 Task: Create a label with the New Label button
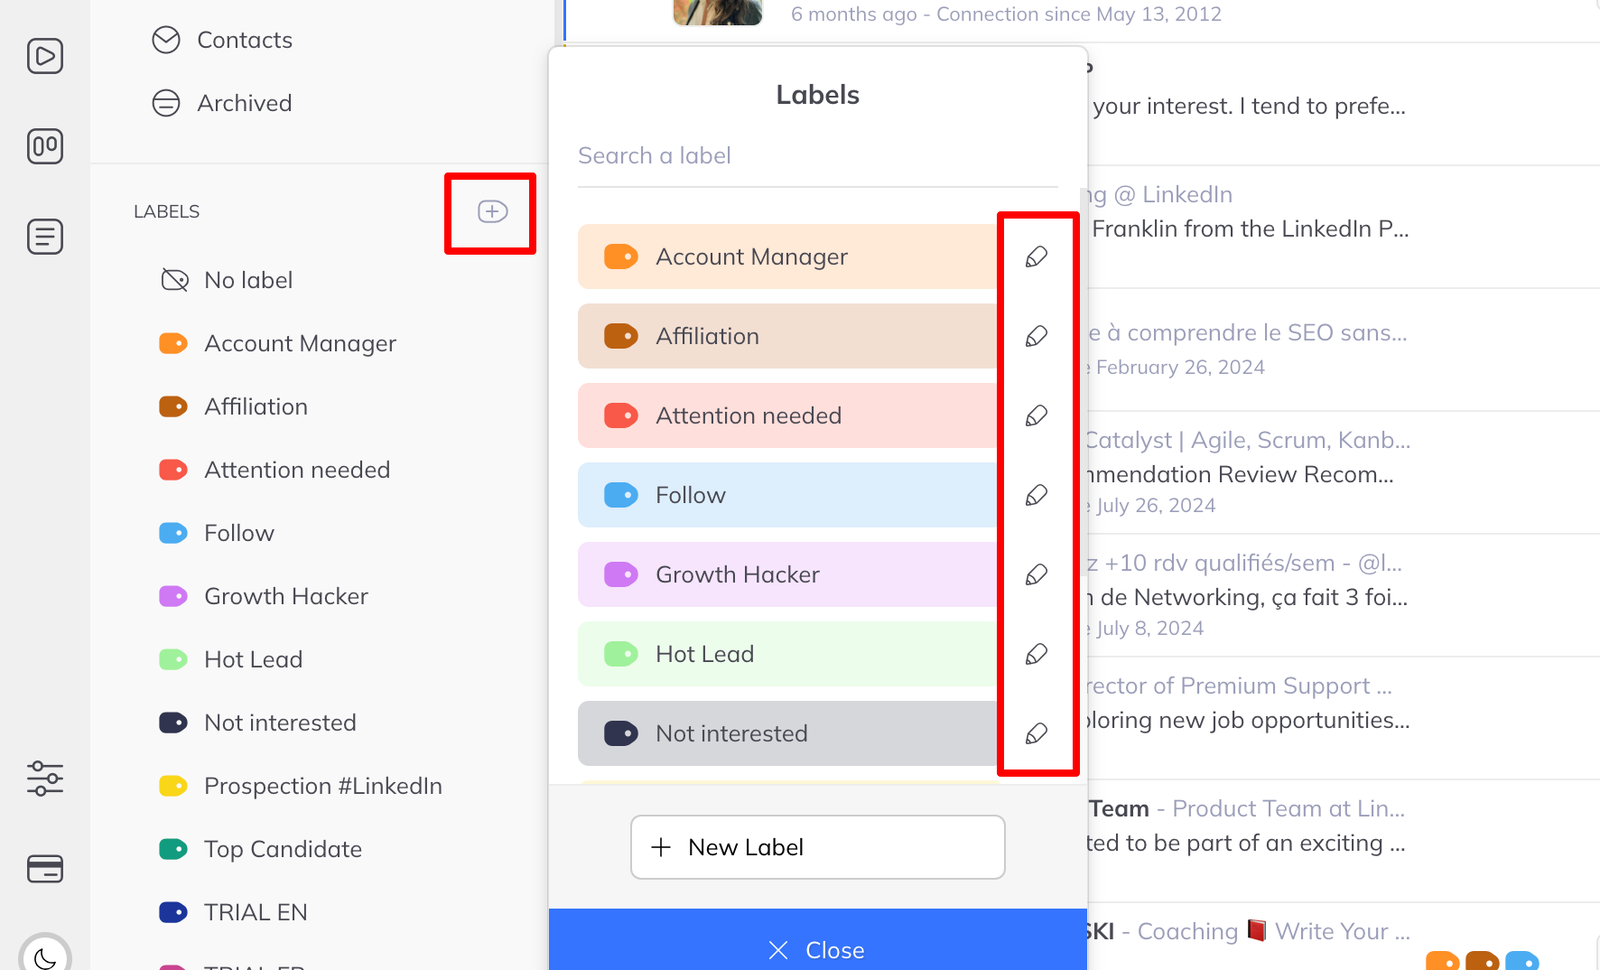tap(818, 847)
